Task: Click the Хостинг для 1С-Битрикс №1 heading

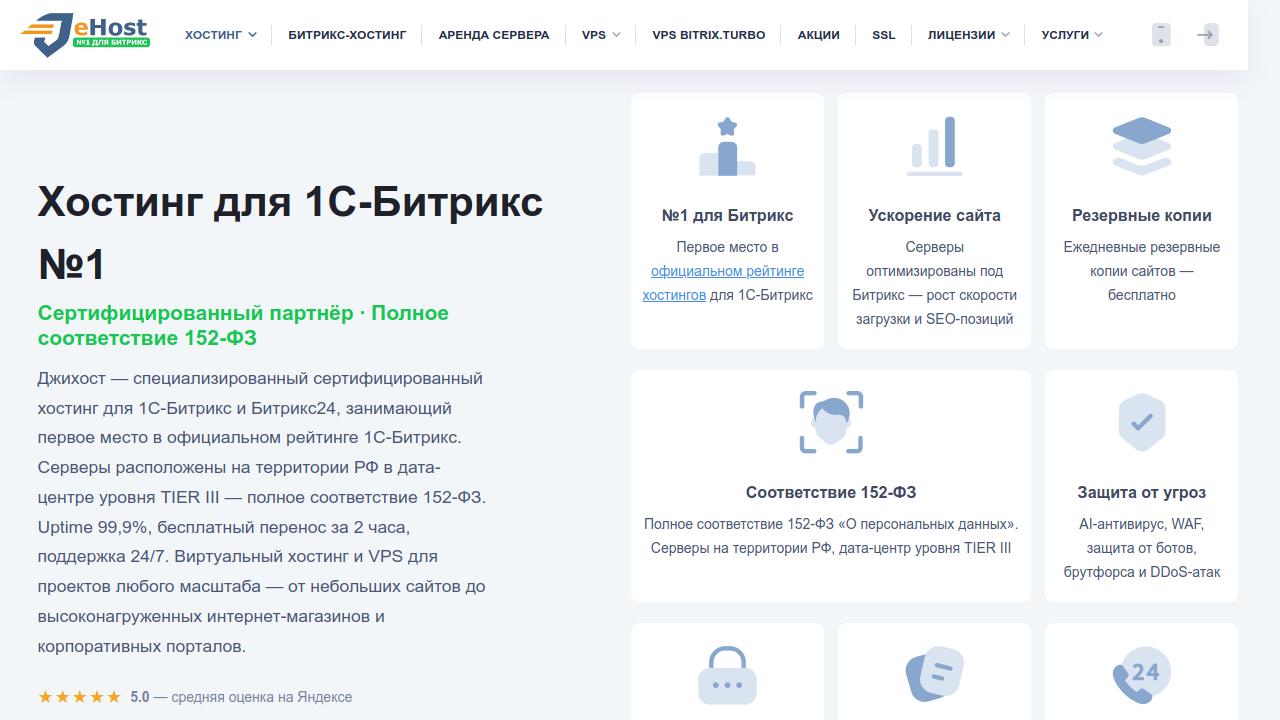Action: (x=290, y=233)
